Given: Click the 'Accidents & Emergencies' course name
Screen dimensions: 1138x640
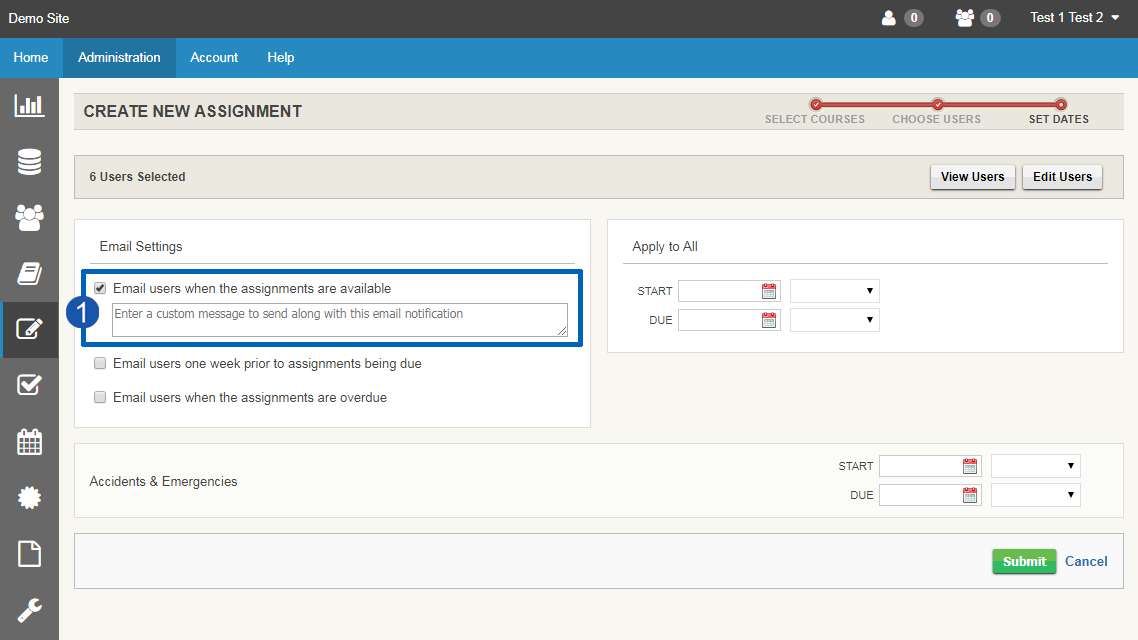Looking at the screenshot, I should click(163, 482).
